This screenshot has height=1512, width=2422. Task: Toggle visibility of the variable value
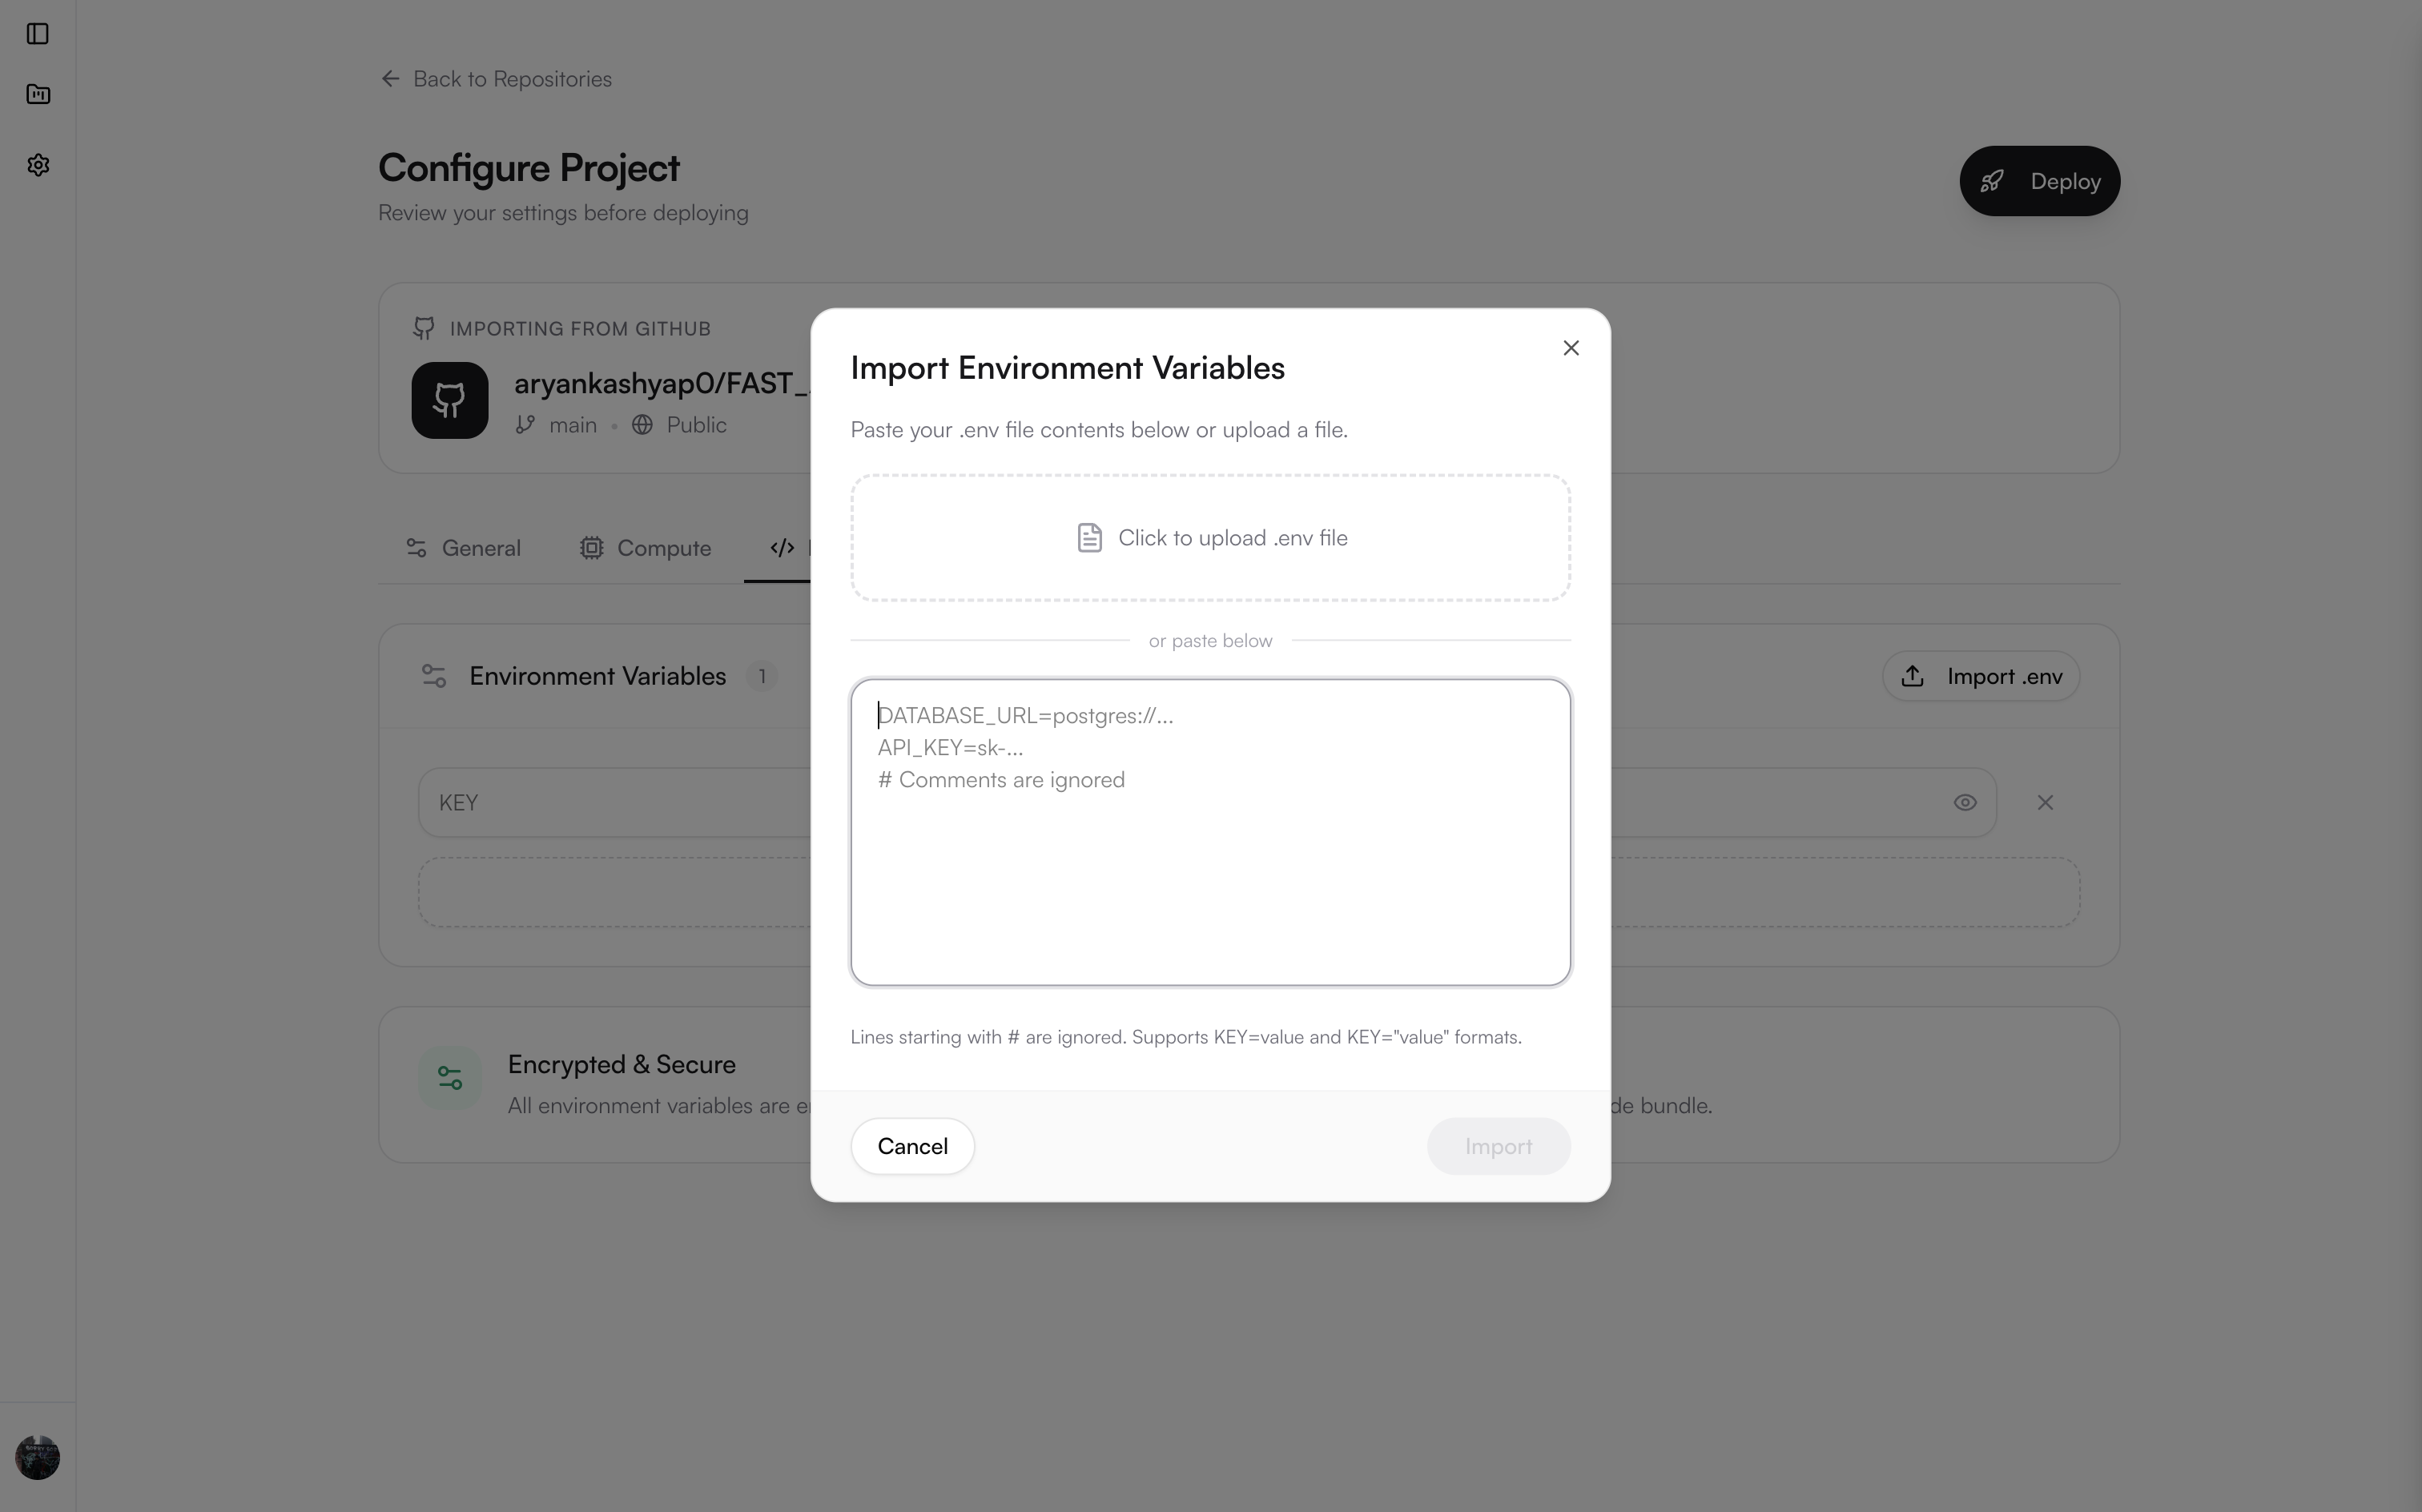coord(1965,801)
